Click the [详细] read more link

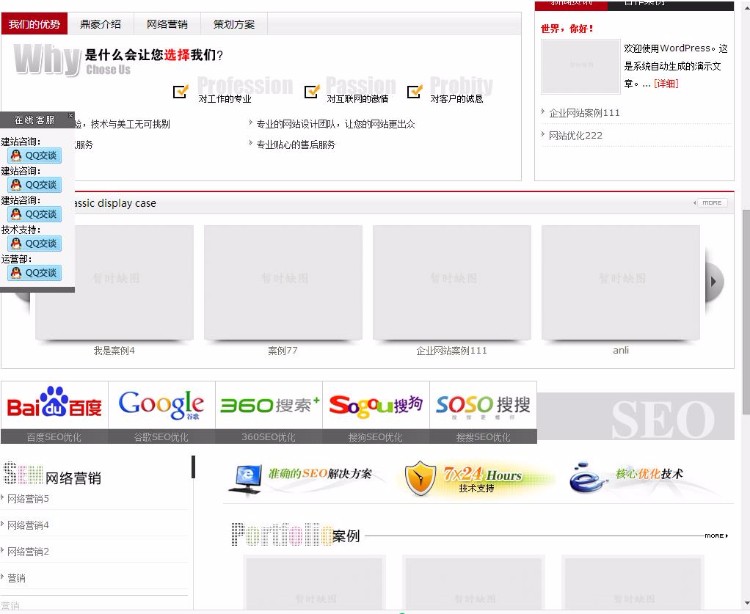coord(666,84)
